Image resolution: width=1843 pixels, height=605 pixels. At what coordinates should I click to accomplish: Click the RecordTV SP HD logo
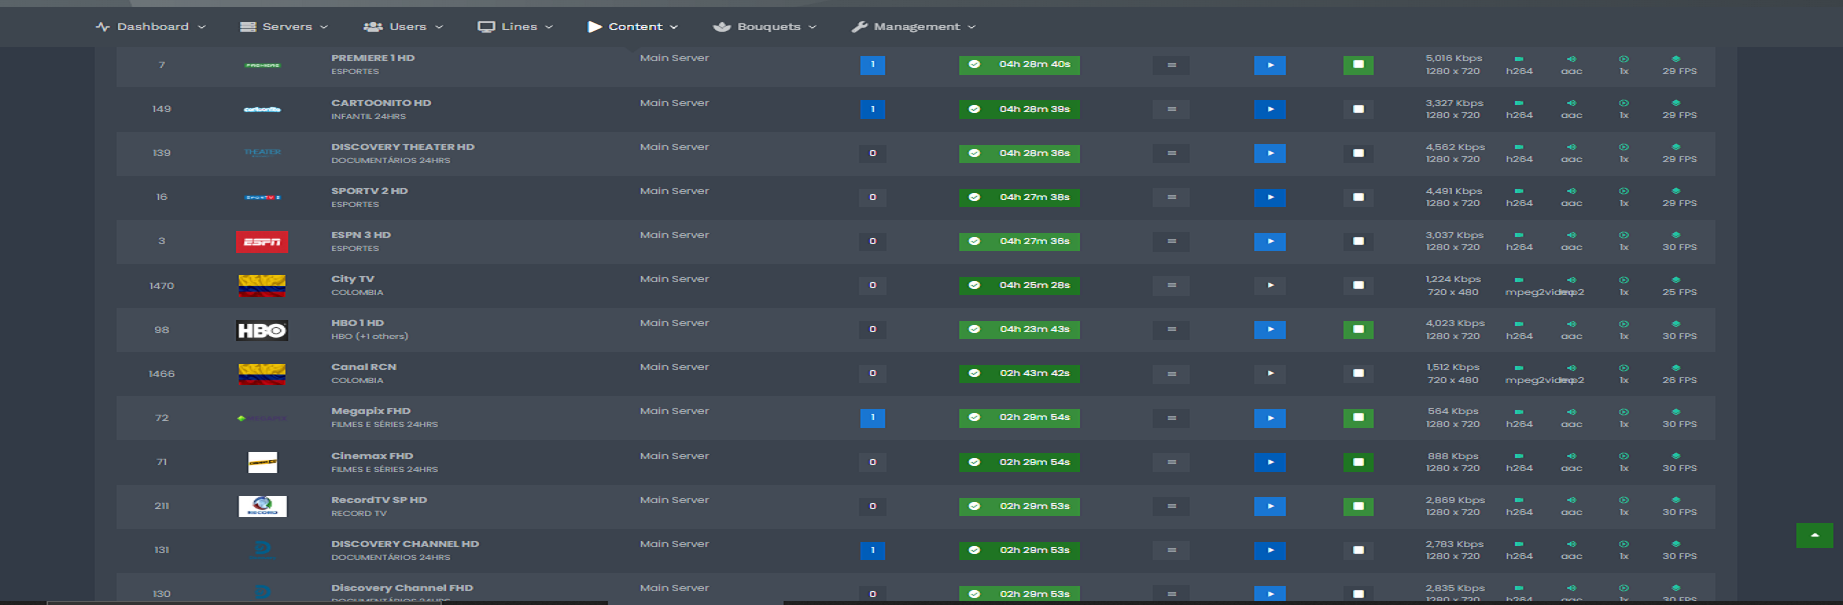(262, 506)
